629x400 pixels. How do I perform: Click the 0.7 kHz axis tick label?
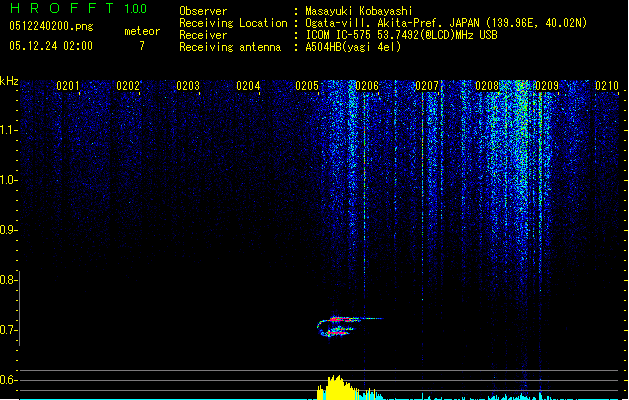(8, 330)
